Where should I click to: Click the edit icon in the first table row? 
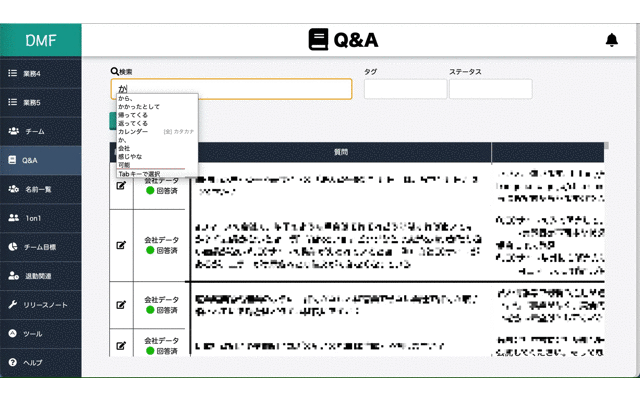tap(121, 186)
